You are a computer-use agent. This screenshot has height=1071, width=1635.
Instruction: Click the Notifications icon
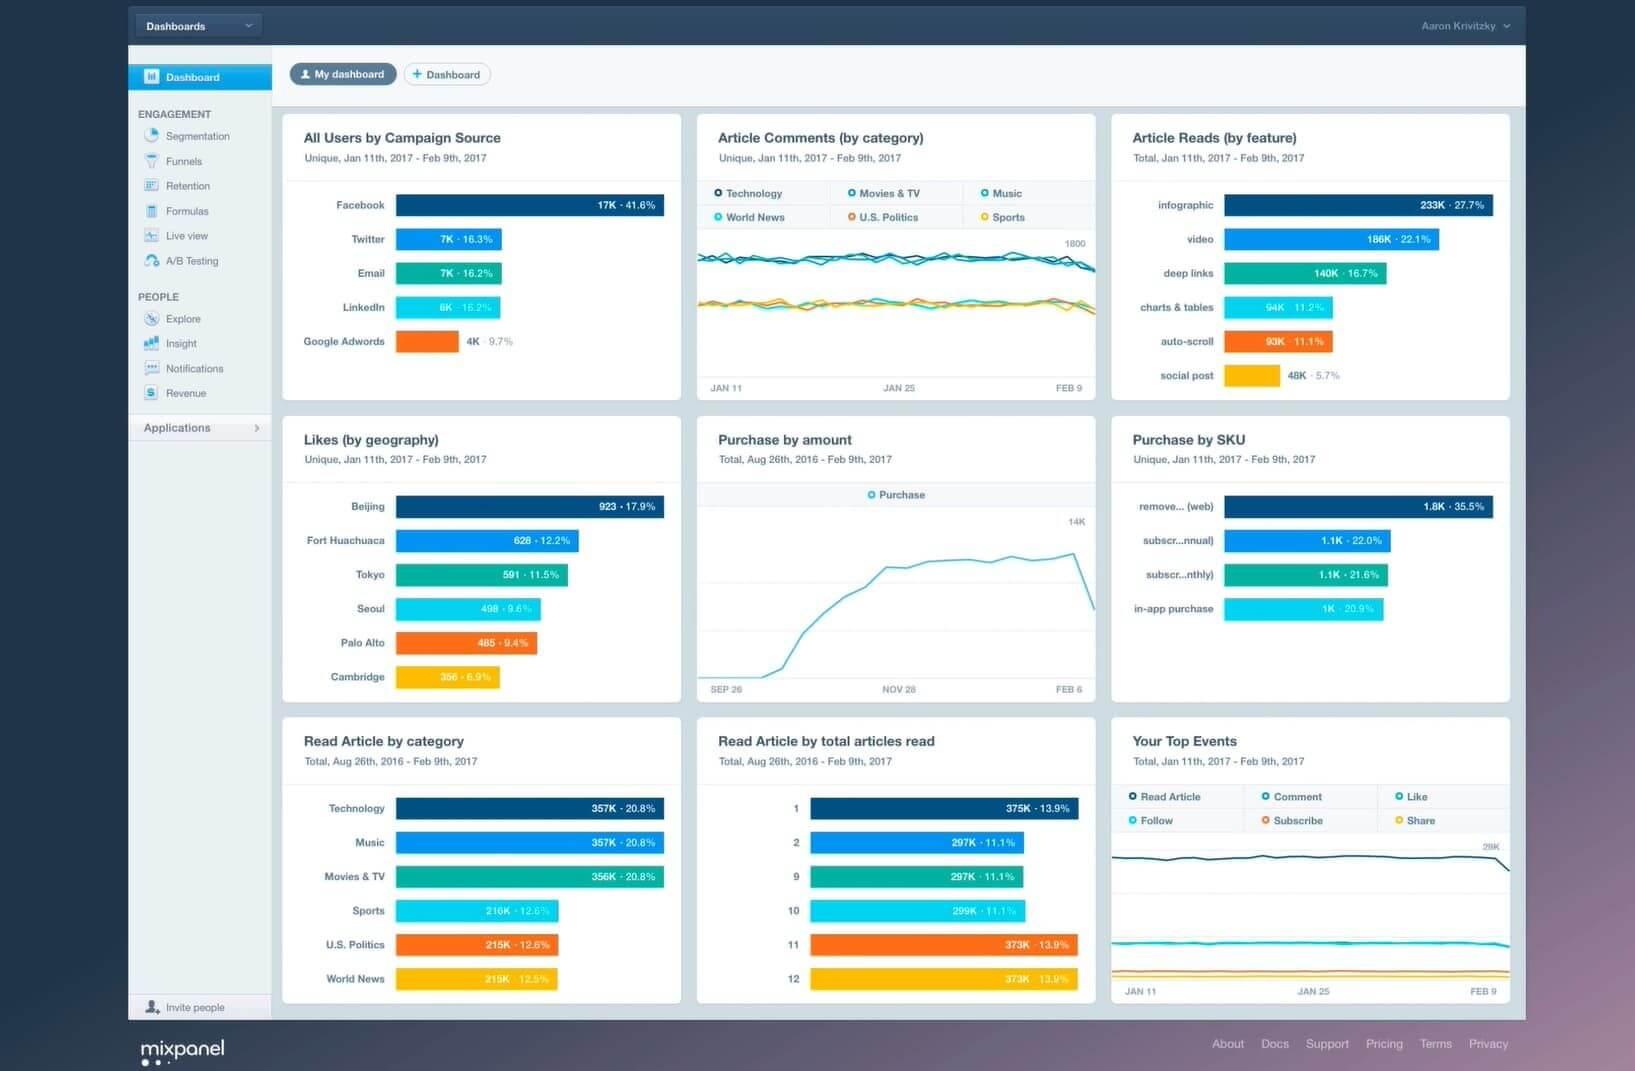coord(152,368)
